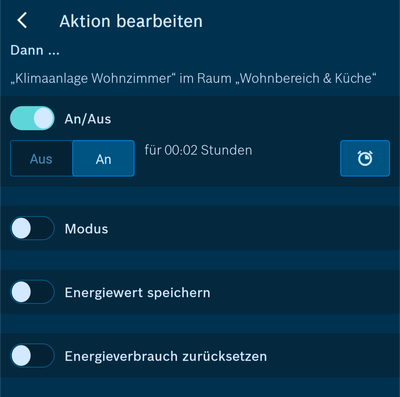Enable the Modus toggle switch
Image resolution: width=400 pixels, height=397 pixels.
pyautogui.click(x=32, y=228)
